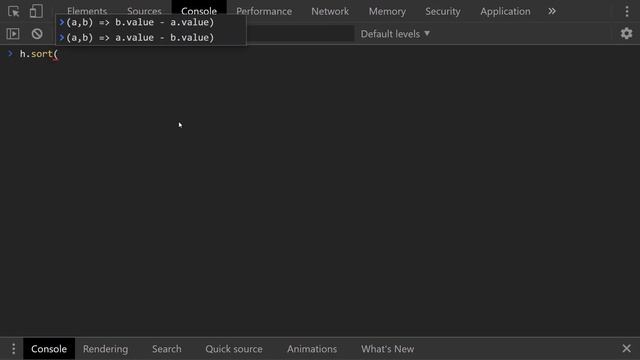Show the console sidebar panel icon
The width and height of the screenshot is (640, 360).
click(13, 33)
